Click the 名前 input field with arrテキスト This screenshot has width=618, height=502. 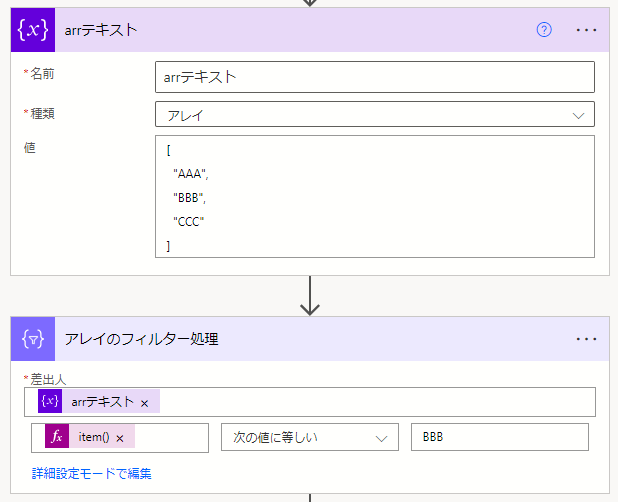pos(375,77)
